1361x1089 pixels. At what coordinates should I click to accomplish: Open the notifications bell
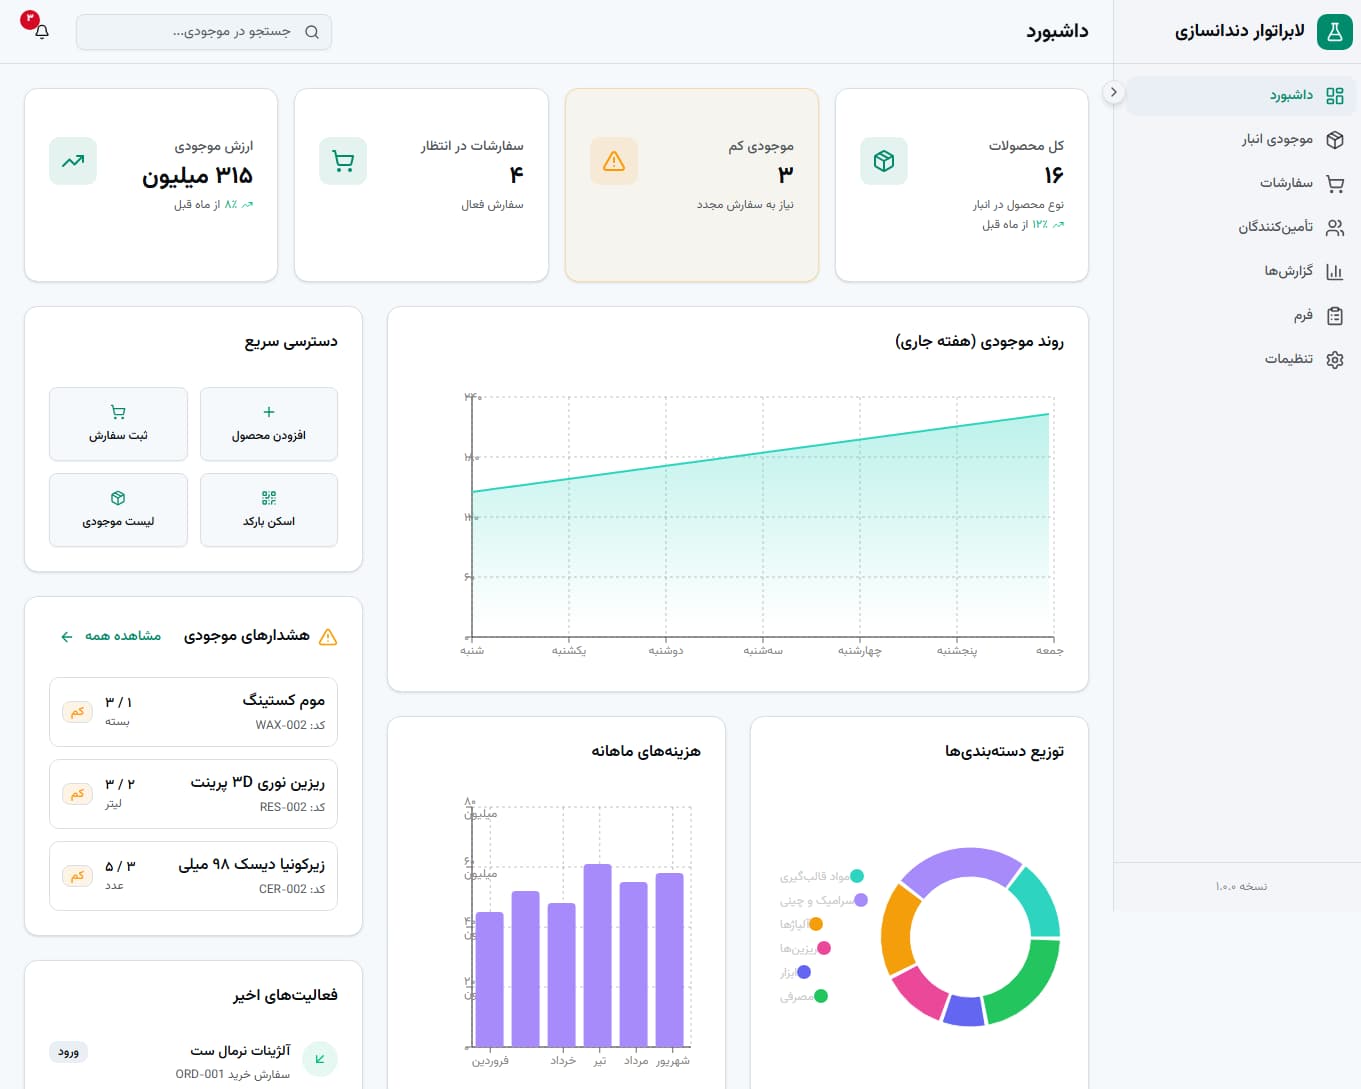[x=42, y=32]
